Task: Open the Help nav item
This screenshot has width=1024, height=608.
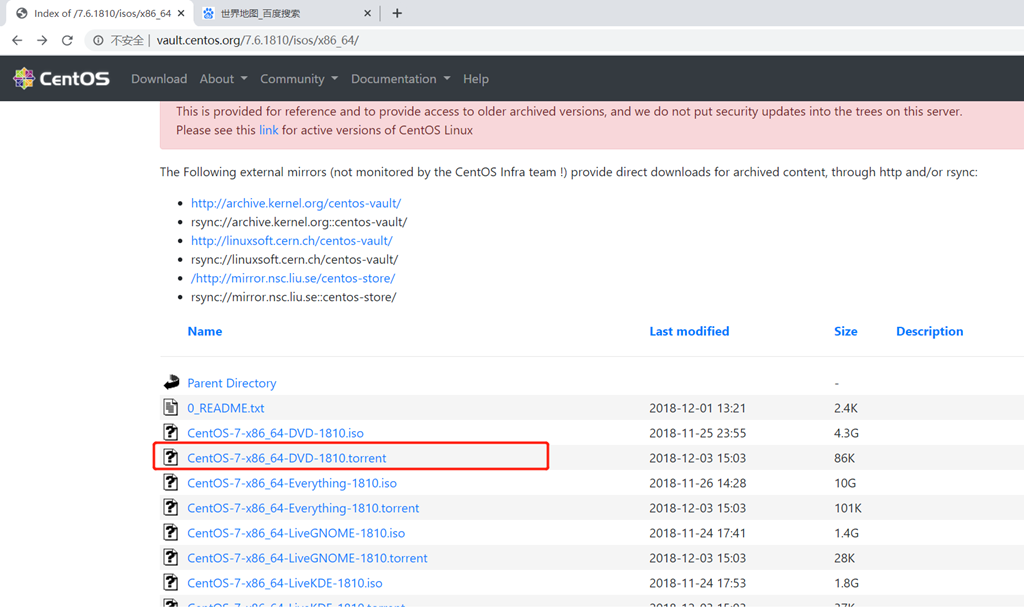Action: tap(475, 78)
